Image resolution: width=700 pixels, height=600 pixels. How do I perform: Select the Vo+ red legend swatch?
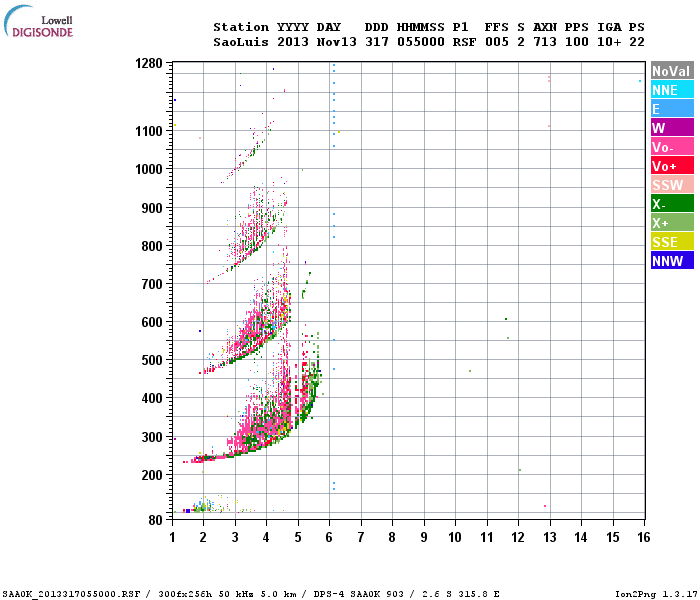672,166
